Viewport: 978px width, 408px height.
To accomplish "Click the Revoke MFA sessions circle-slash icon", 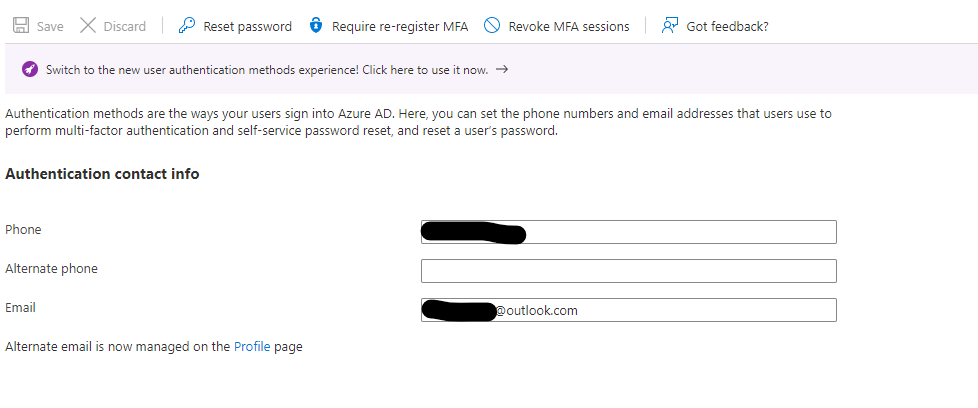I will [x=492, y=26].
